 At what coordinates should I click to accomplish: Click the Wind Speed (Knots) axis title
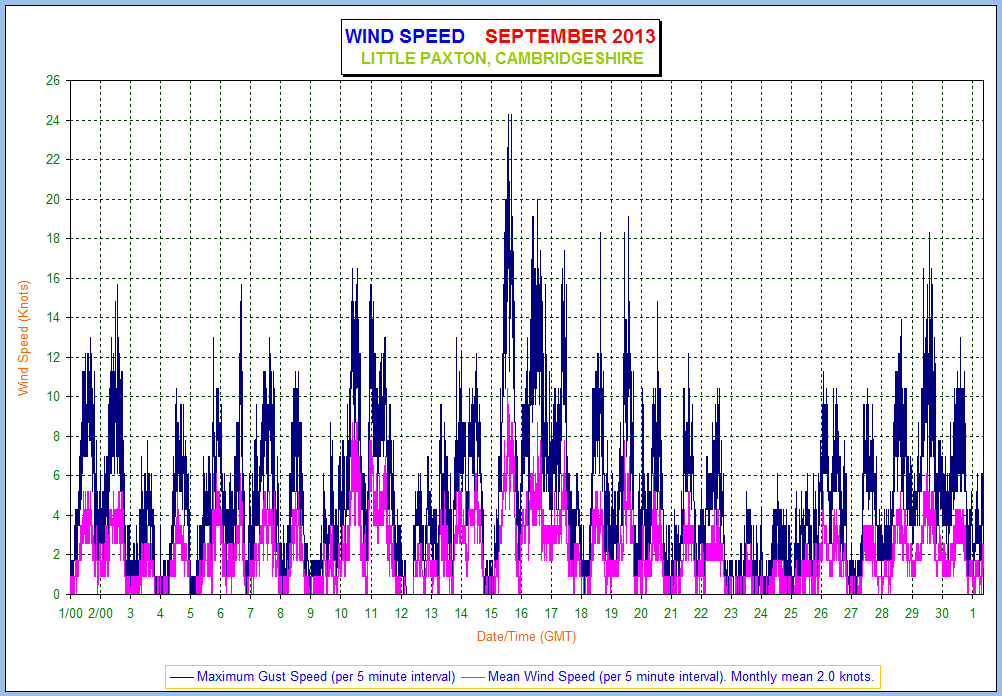24,337
